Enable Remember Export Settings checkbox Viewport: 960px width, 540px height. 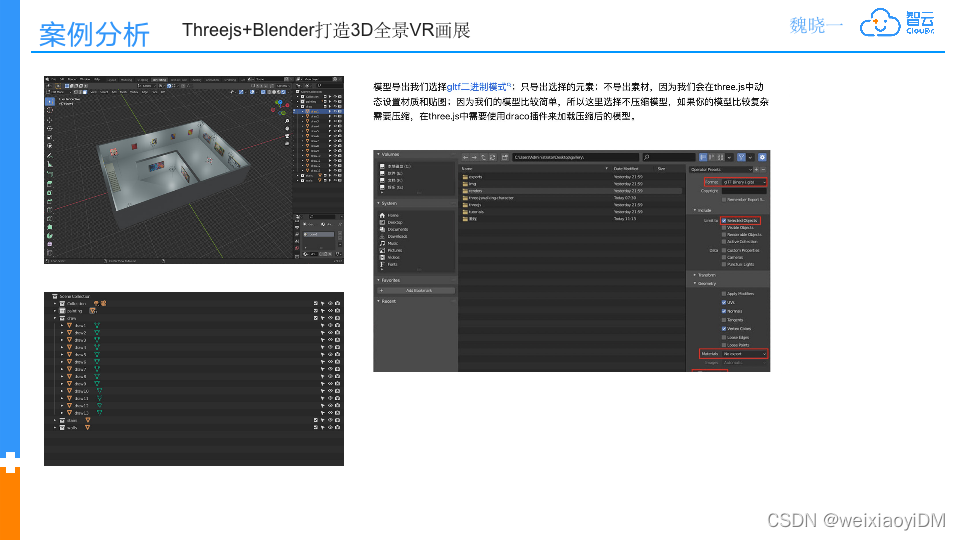click(x=724, y=200)
